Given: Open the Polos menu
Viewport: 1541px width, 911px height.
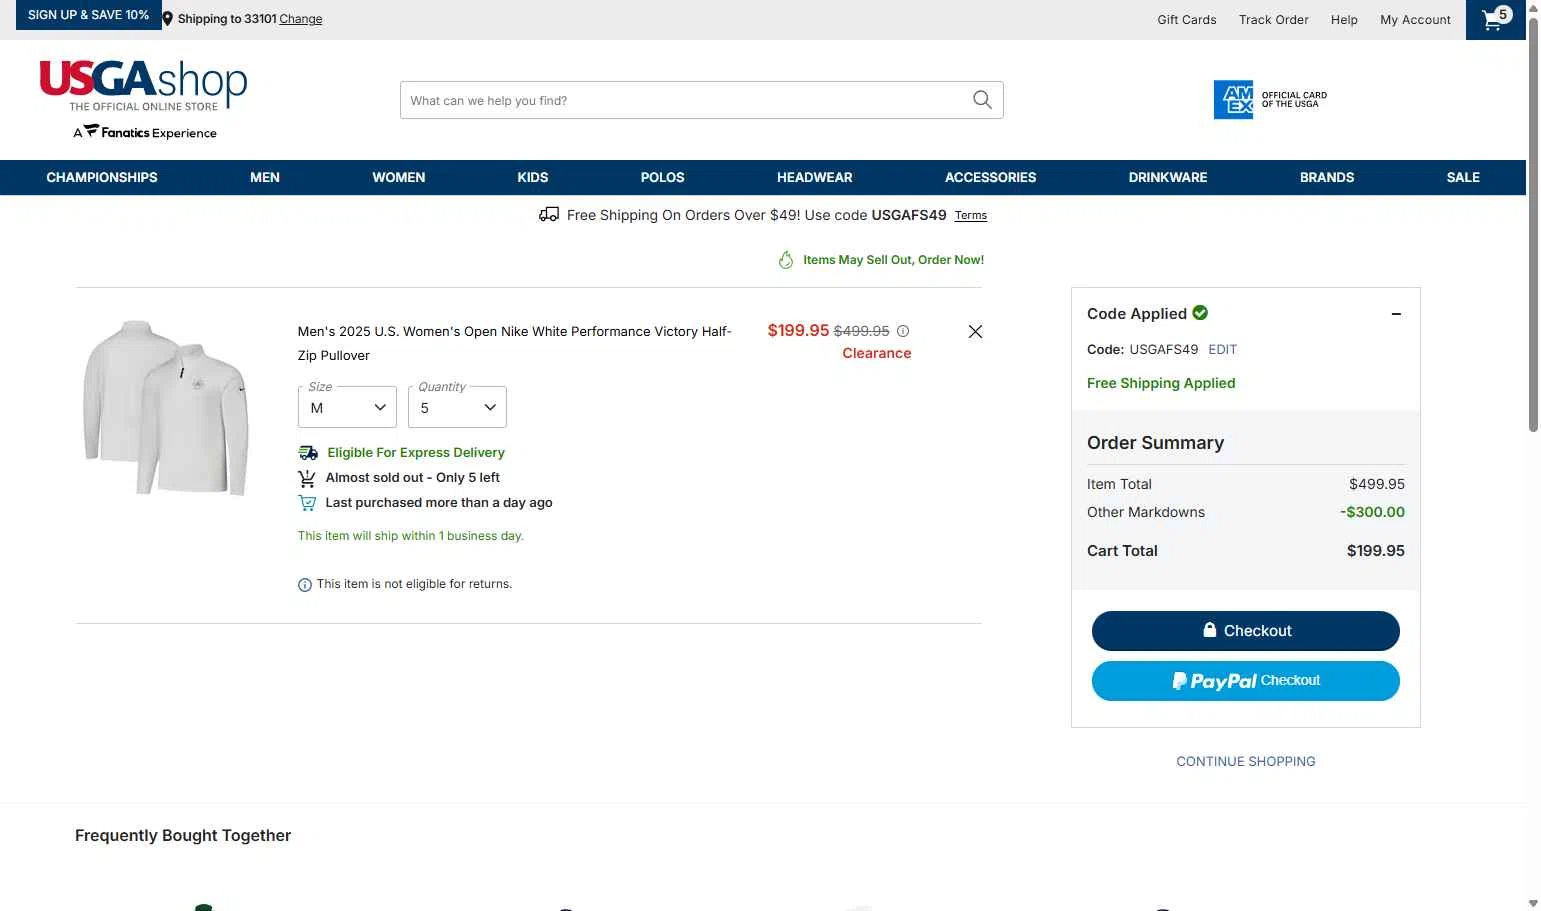Looking at the screenshot, I should click(x=663, y=177).
